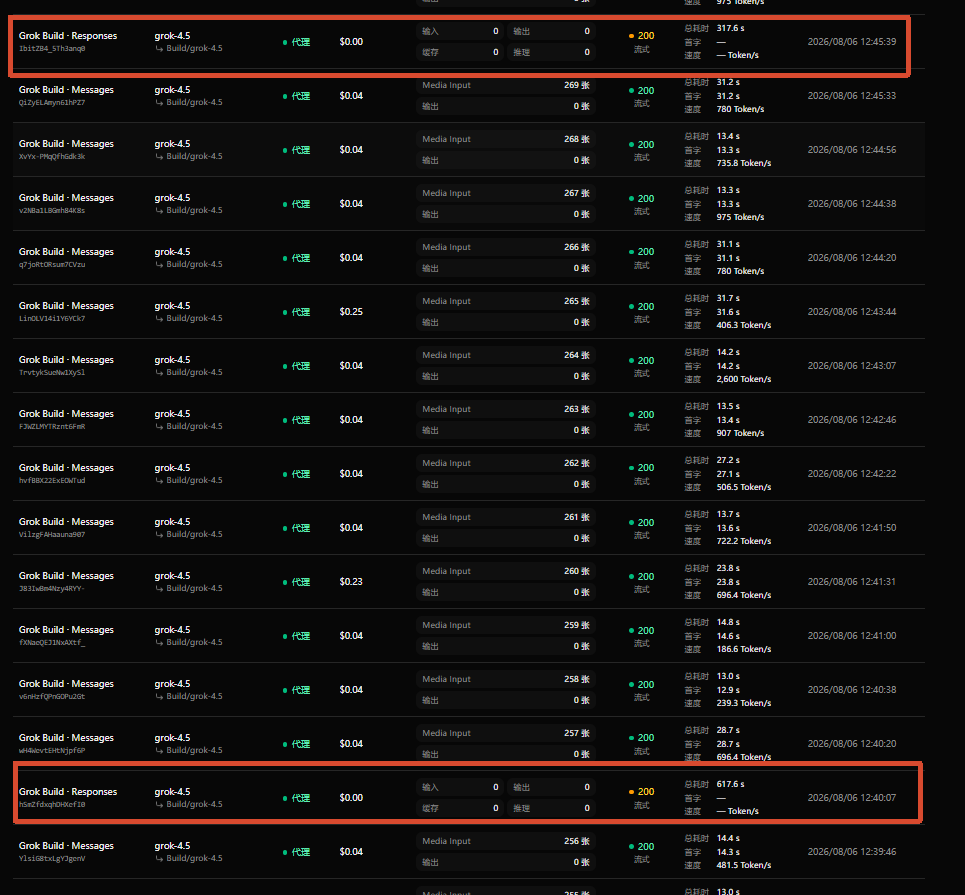The height and width of the screenshot is (895, 965).
Task: Click the Media Input field showing 261
Action: pyautogui.click(x=506, y=517)
